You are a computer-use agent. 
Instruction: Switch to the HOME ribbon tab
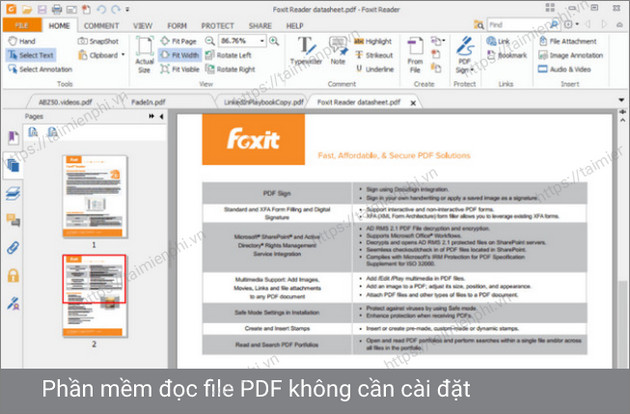[59, 26]
